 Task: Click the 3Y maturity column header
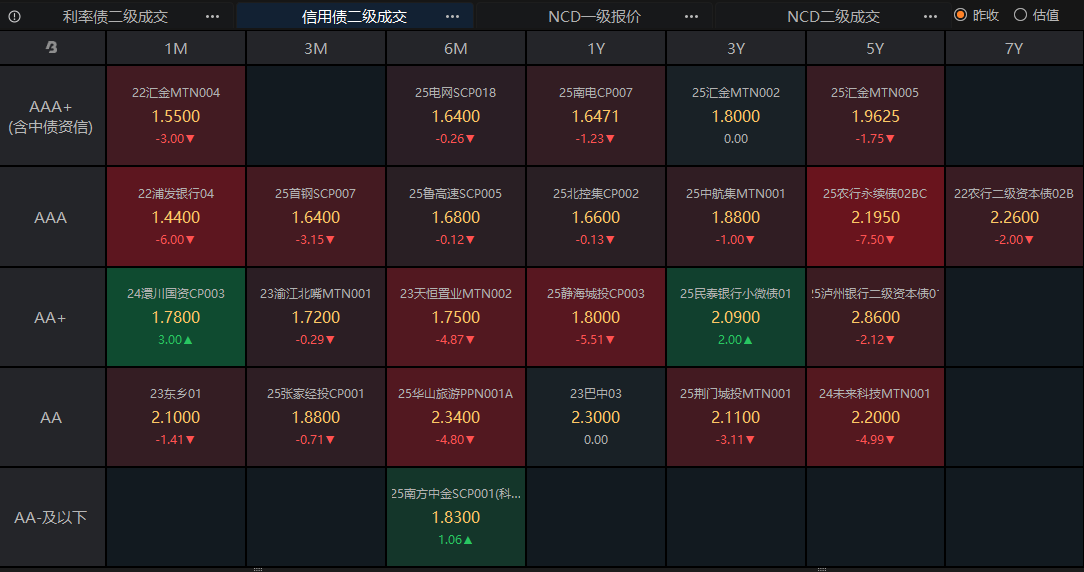[736, 48]
